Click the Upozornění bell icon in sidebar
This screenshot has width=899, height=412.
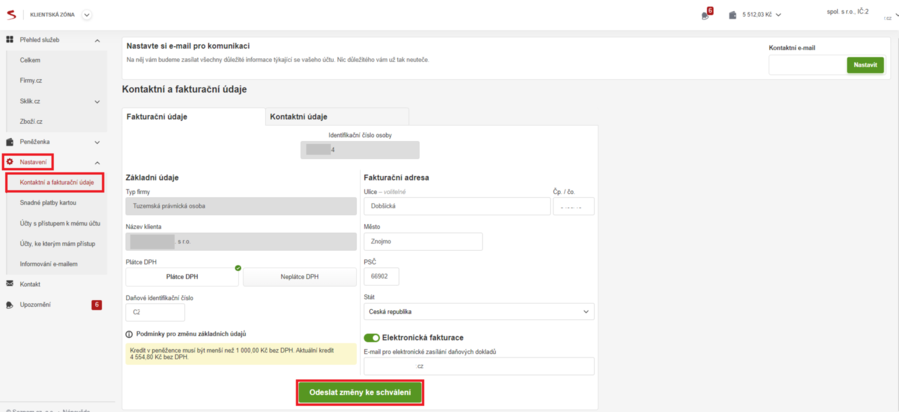tap(10, 304)
